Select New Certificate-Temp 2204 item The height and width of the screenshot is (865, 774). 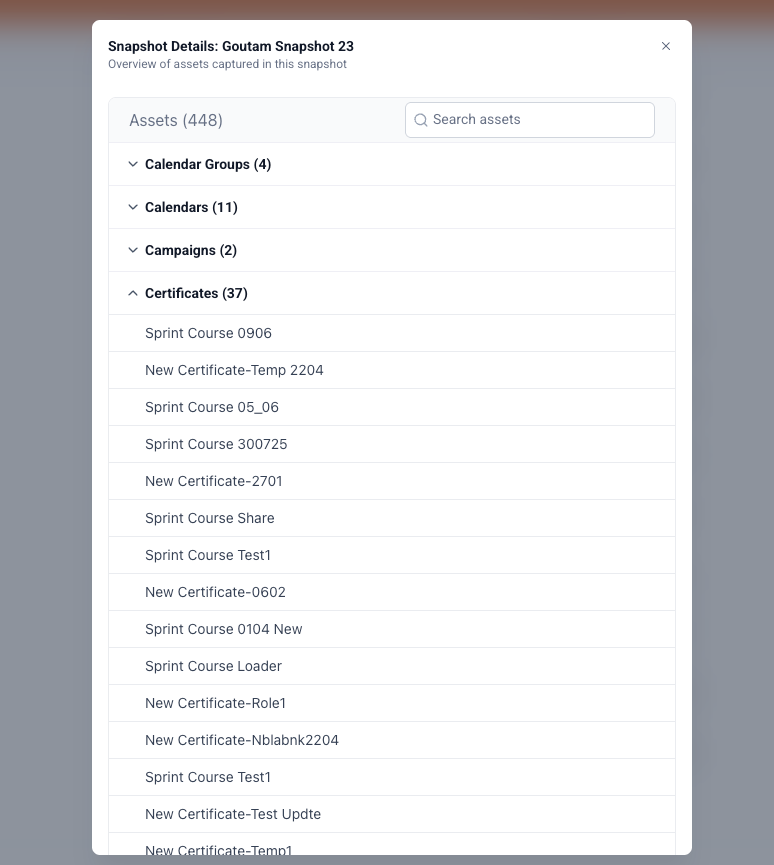coord(234,370)
